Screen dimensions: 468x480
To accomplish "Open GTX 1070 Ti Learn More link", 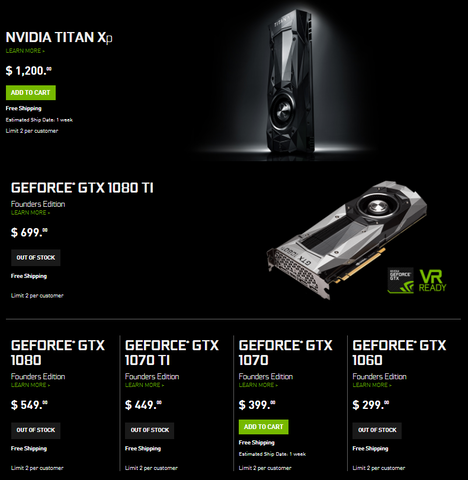I will point(144,385).
